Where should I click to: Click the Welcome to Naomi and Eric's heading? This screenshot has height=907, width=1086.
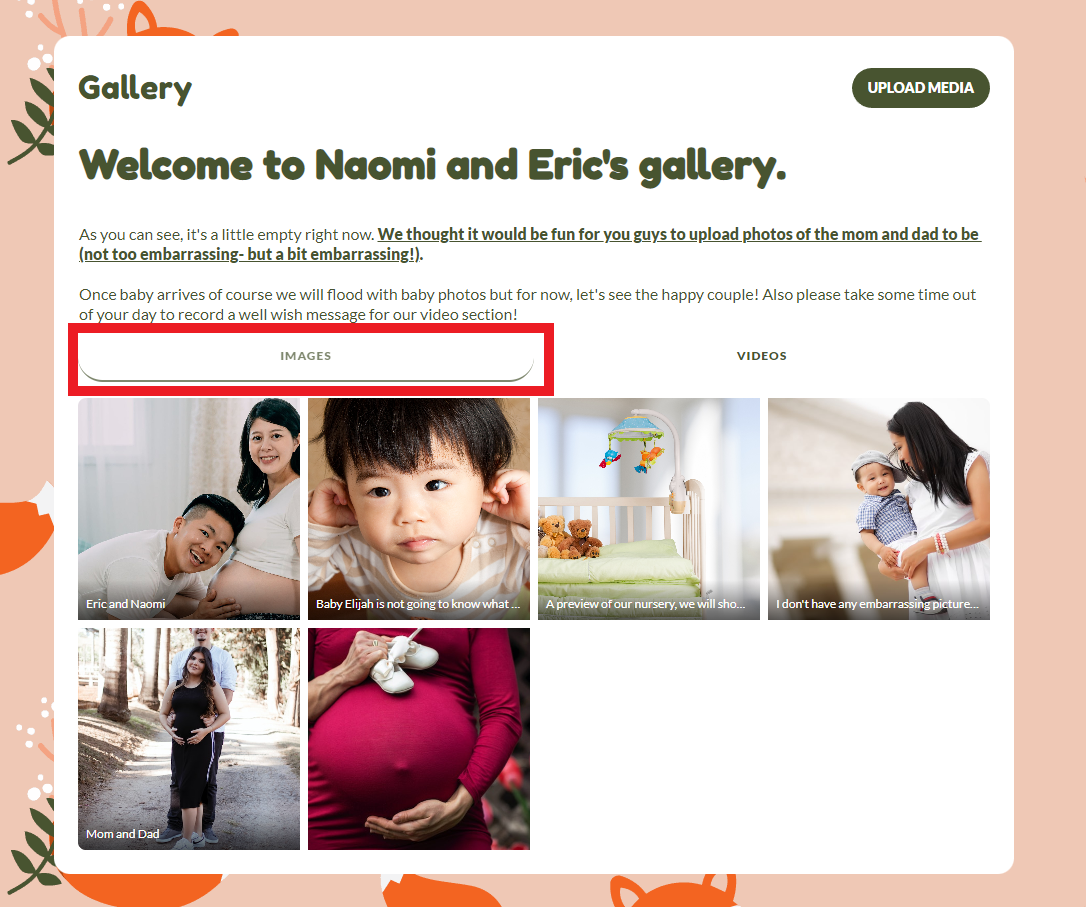pos(433,167)
